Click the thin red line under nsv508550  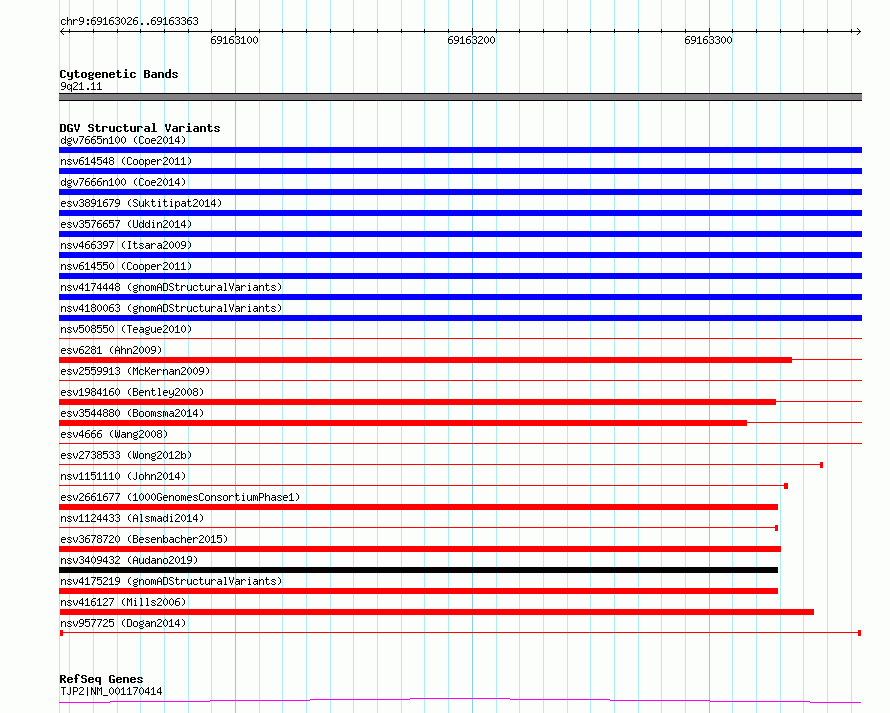[460, 339]
